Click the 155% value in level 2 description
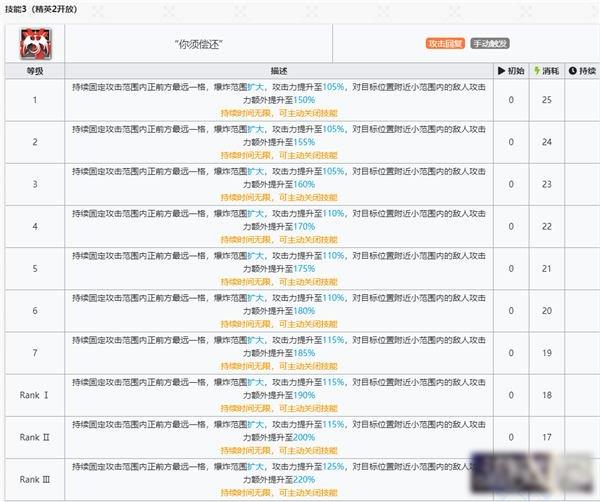This screenshot has width=600, height=502. (304, 142)
